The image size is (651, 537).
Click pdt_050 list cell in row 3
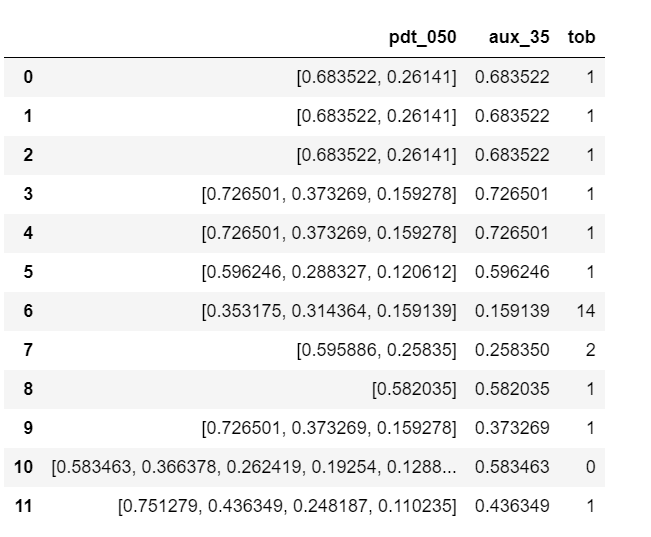329,195
